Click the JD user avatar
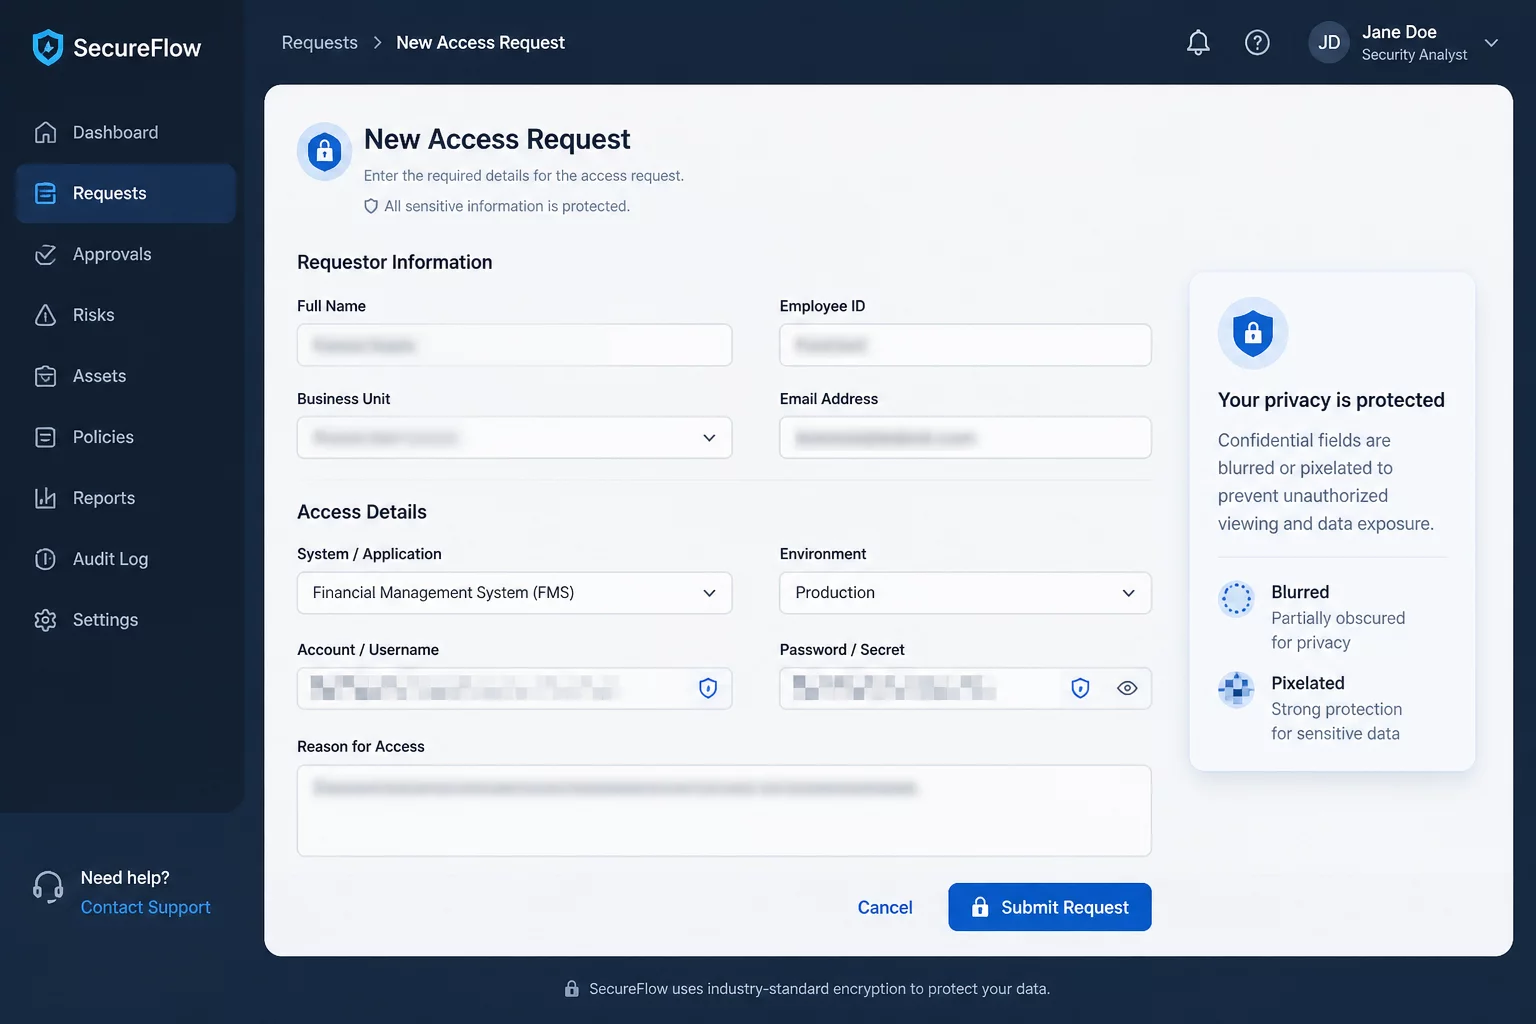Screen dimensions: 1536x1024 point(1329,42)
